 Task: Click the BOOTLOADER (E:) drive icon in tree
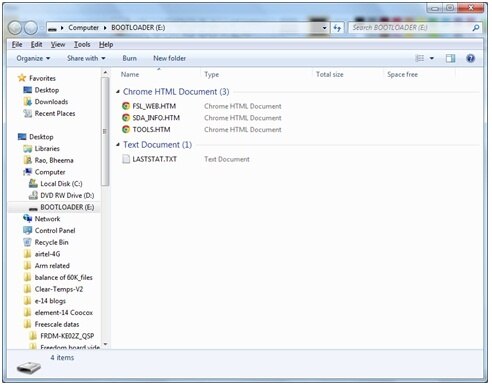pos(33,208)
